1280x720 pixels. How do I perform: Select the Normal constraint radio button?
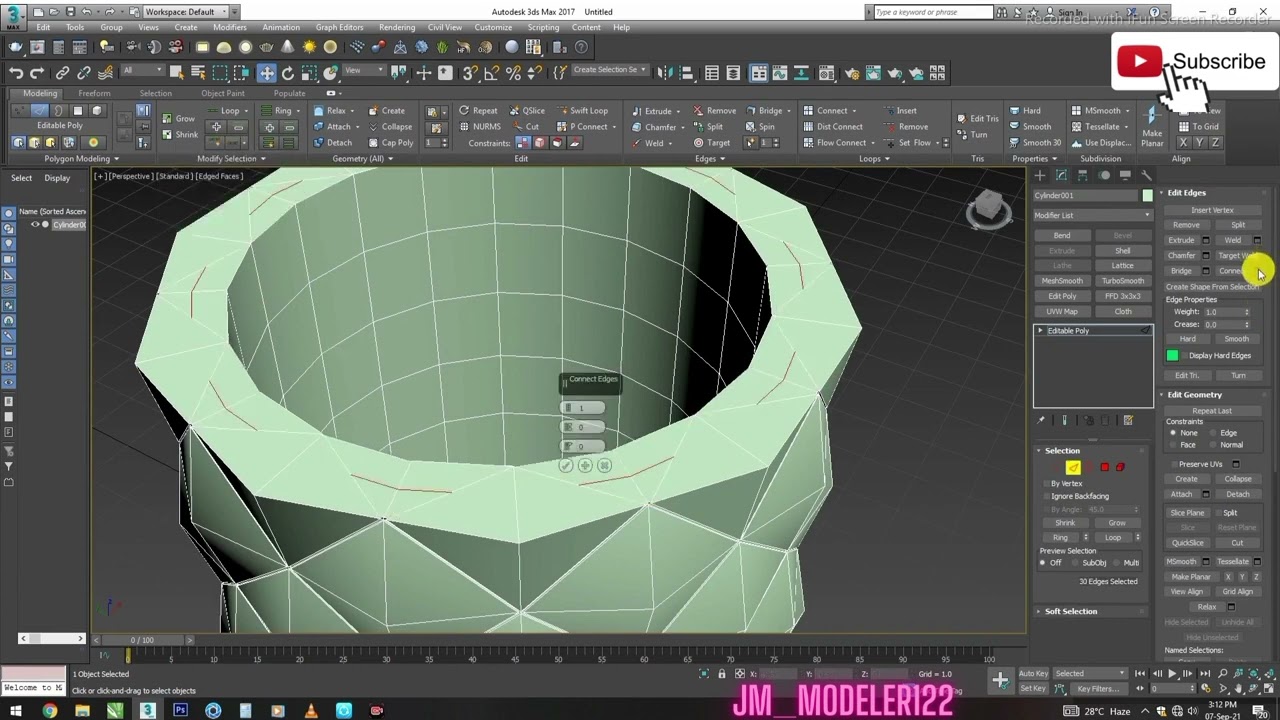tap(1214, 445)
